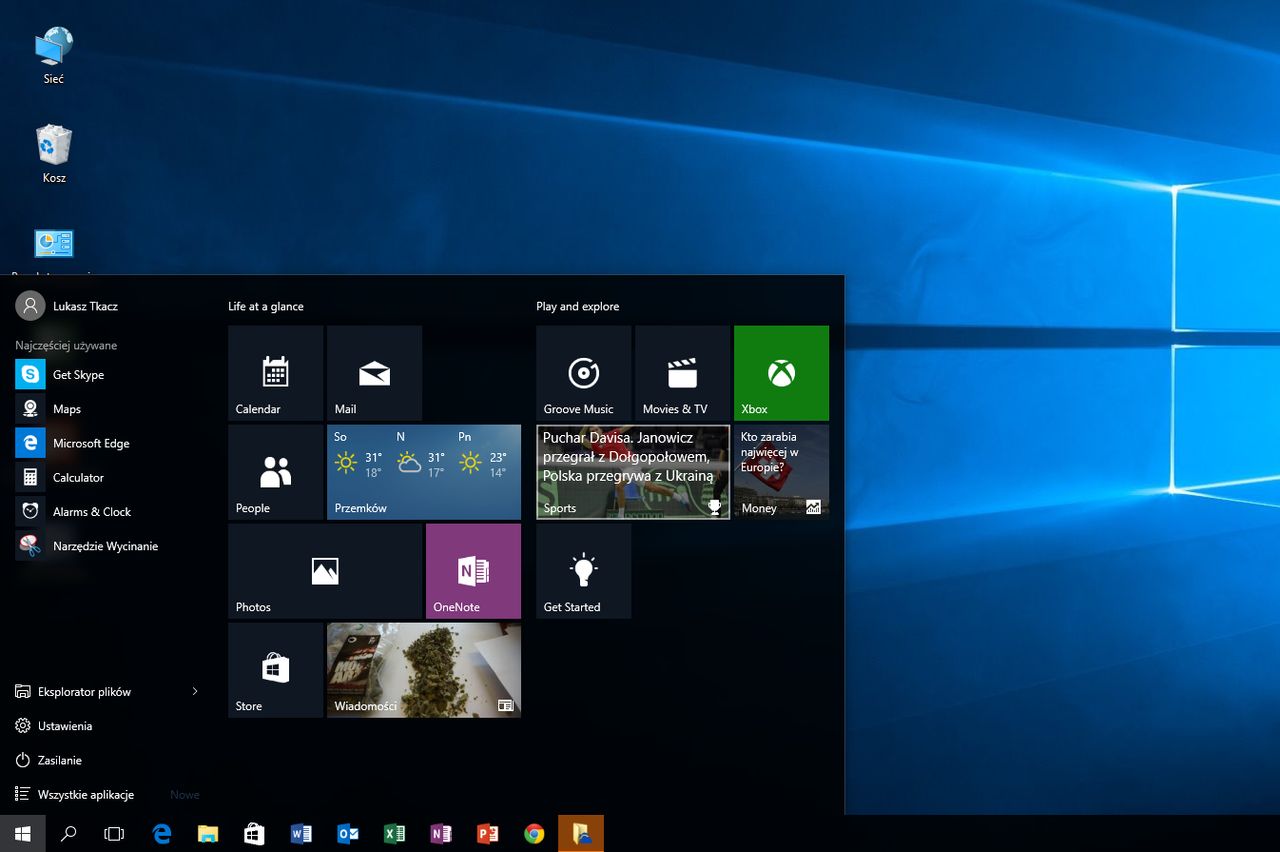Select Narzędzie Wycinanie from the most used list
Screen dimensions: 1280x852
104,546
